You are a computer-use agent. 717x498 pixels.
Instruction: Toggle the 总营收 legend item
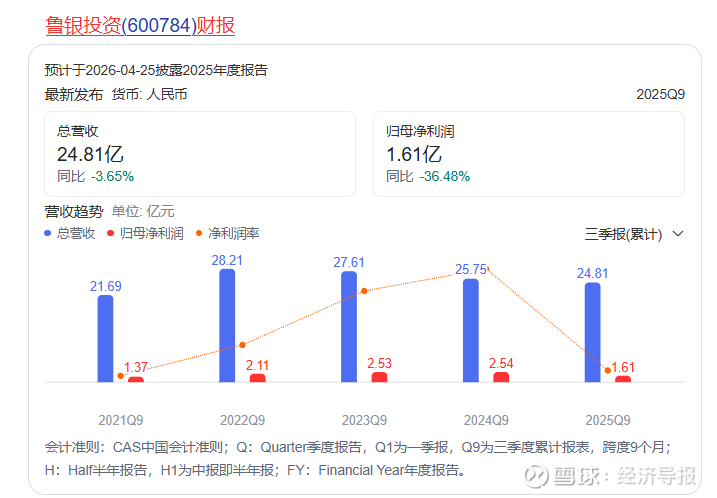point(70,233)
